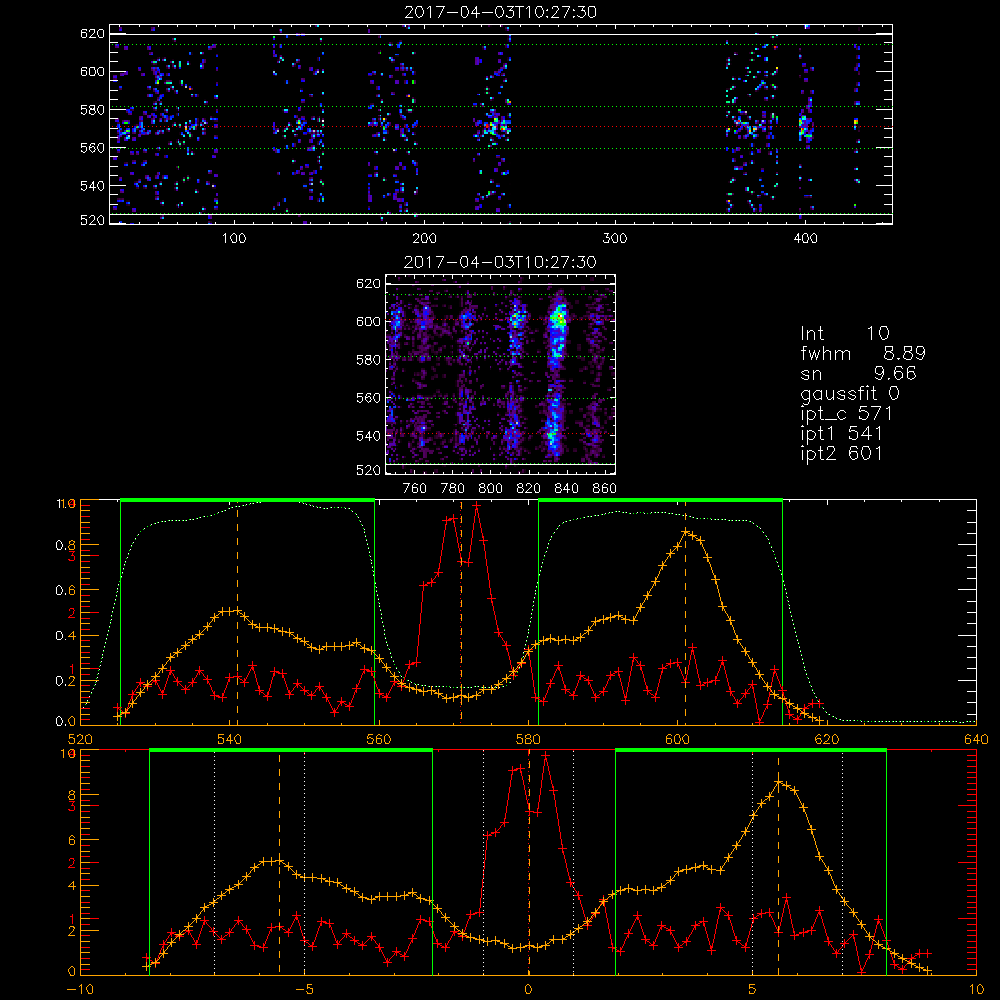
Task: Click y-axis tick 0.6 on upper profile plot
Action: coord(65,590)
